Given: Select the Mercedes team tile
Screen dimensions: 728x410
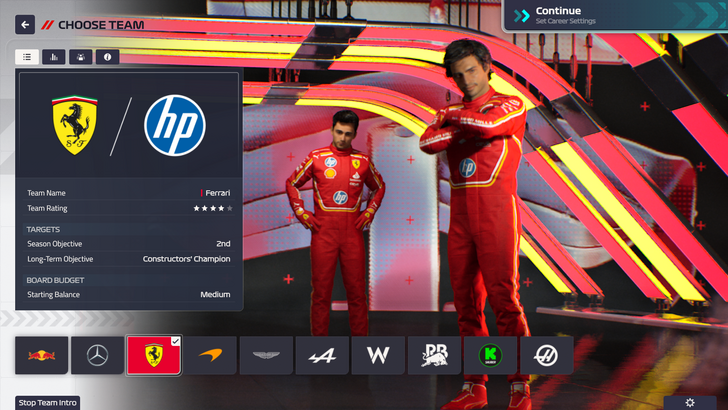Looking at the screenshot, I should 97,355.
